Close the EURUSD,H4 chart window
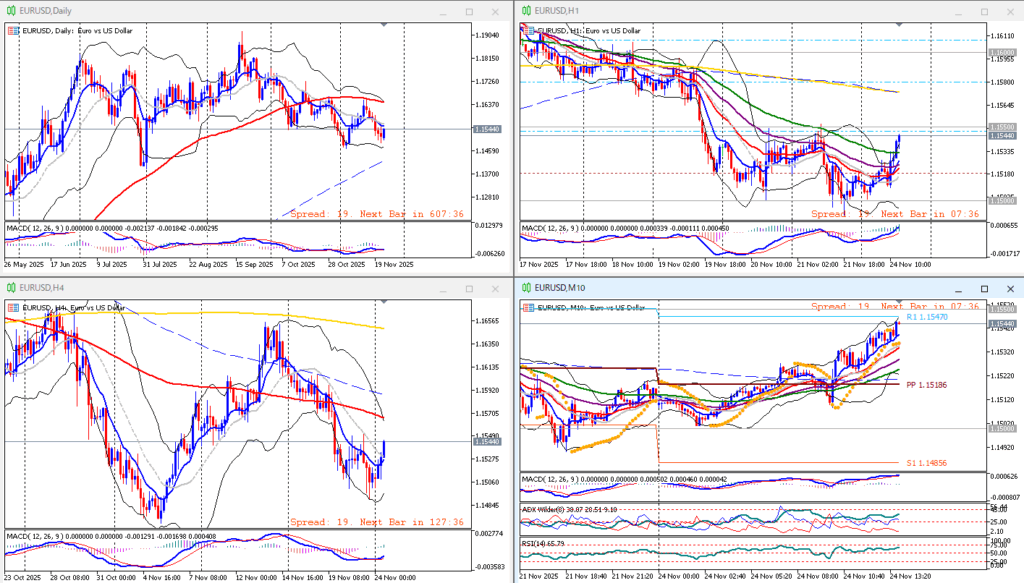This screenshot has width=1024, height=583. pos(495,288)
